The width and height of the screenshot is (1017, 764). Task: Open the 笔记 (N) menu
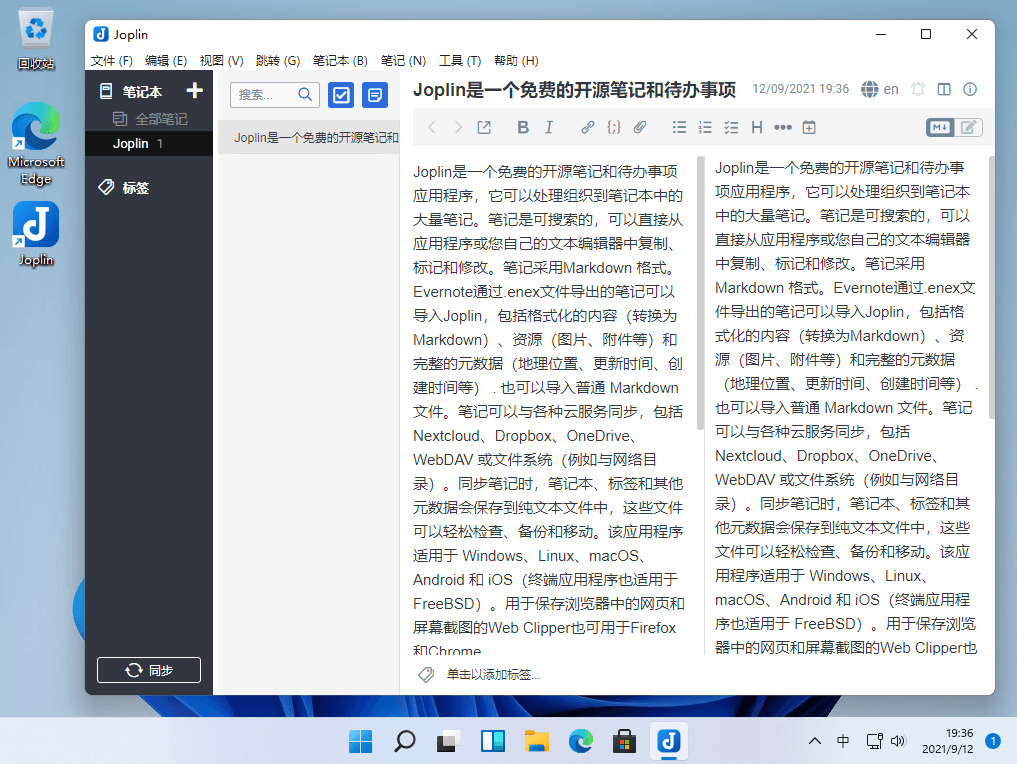click(x=403, y=60)
